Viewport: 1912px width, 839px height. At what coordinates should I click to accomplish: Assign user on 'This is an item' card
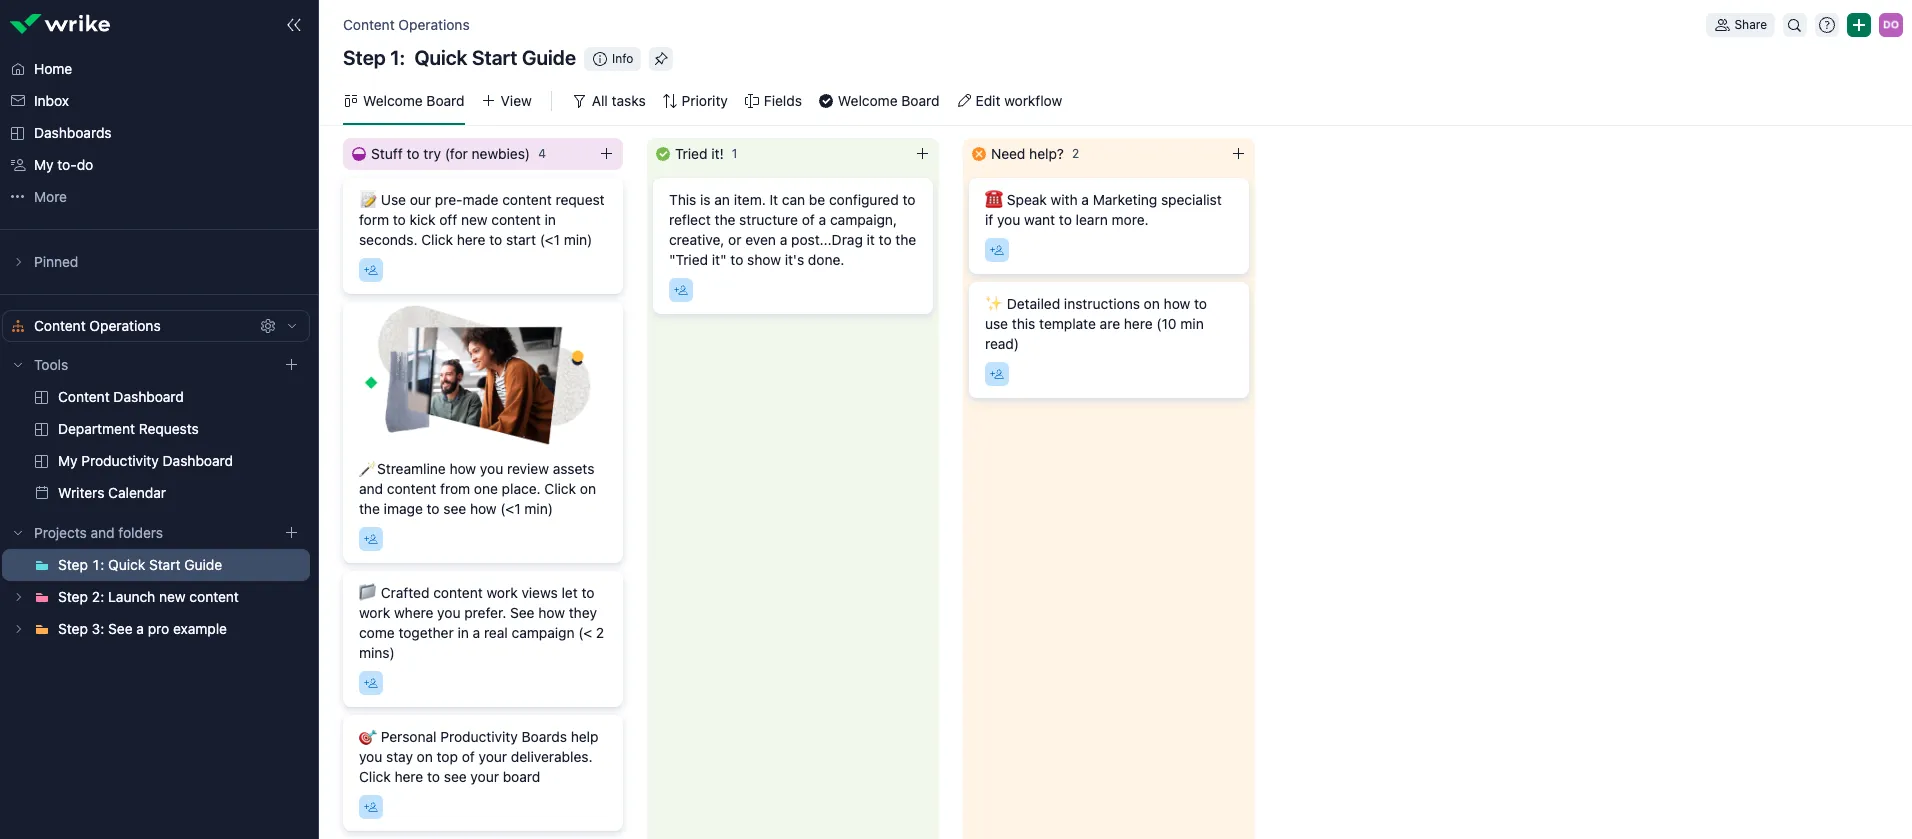click(x=681, y=290)
